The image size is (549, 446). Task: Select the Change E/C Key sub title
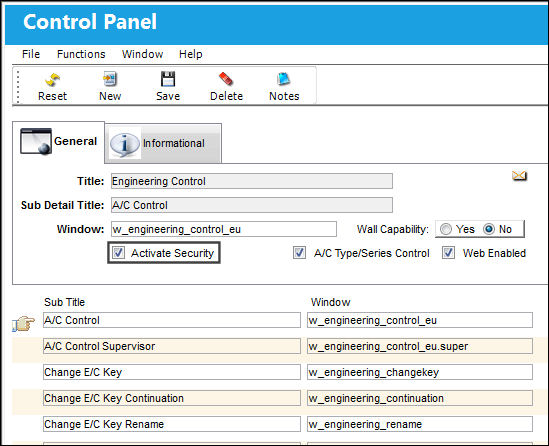click(x=172, y=372)
